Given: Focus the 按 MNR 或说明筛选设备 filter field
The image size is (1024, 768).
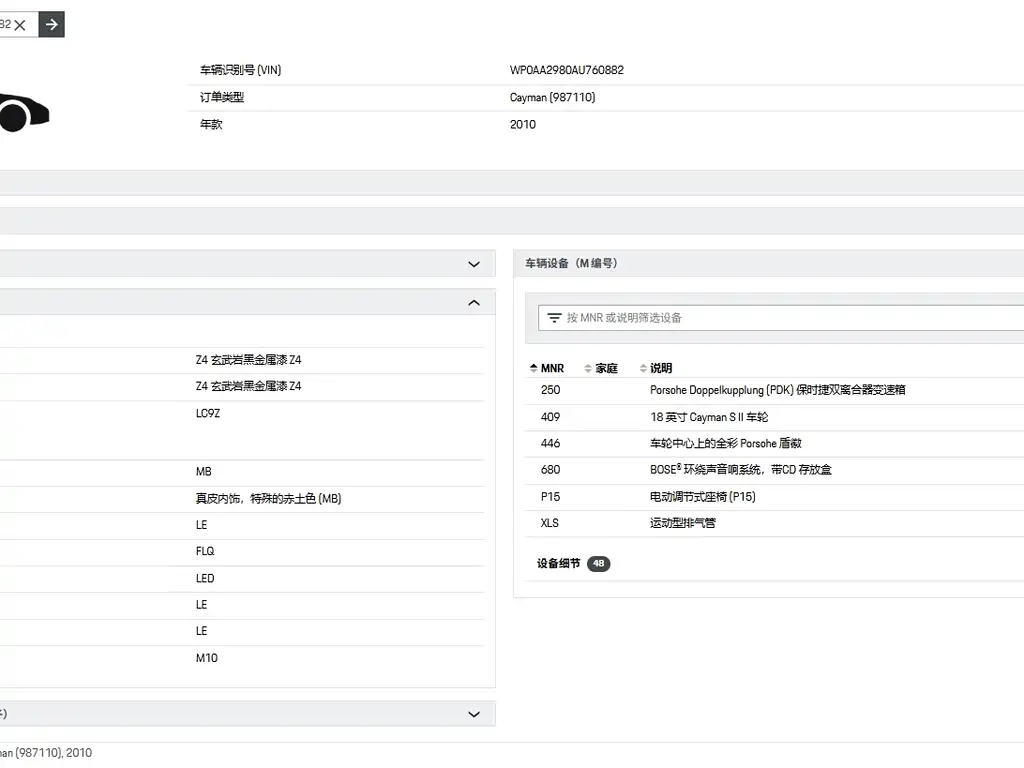Looking at the screenshot, I should pos(780,318).
